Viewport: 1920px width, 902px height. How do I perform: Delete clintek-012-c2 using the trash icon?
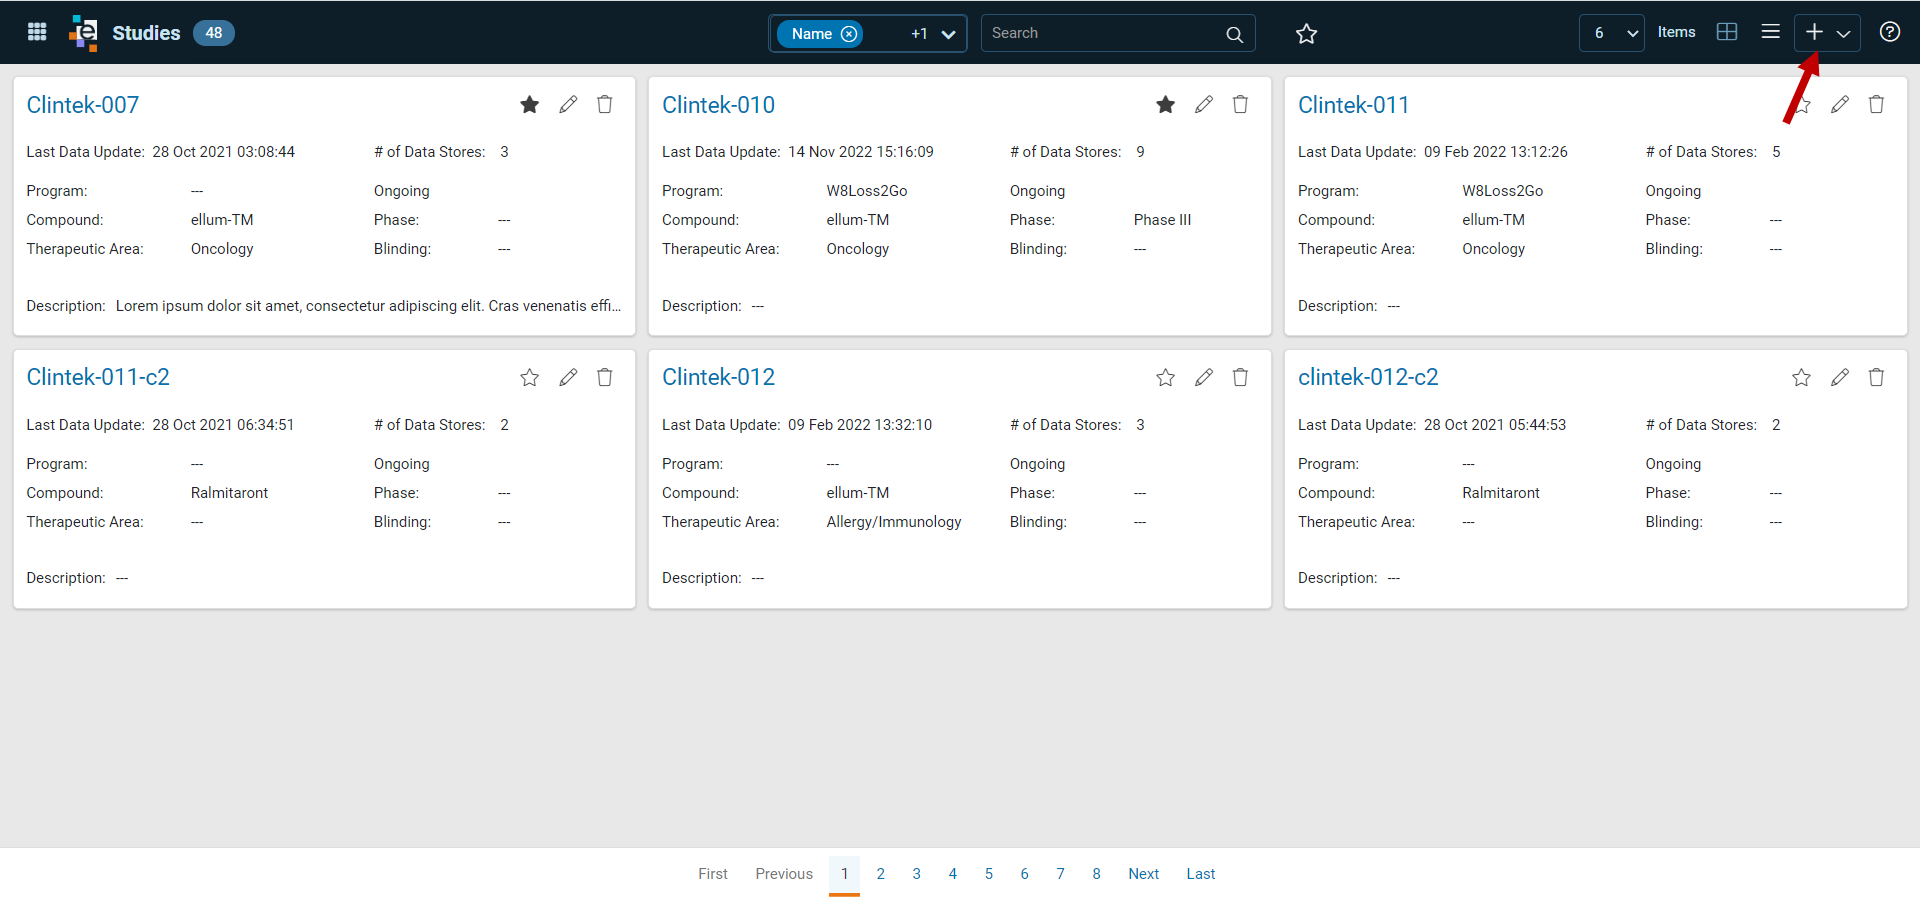click(x=1876, y=377)
